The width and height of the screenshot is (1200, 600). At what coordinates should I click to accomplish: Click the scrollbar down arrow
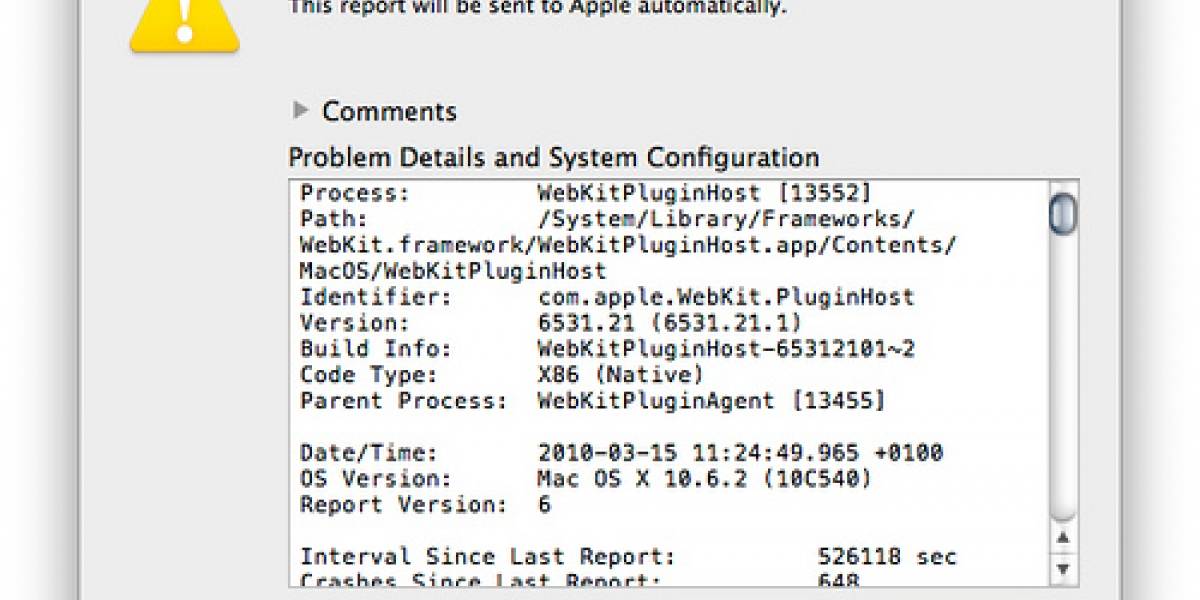click(x=1063, y=571)
